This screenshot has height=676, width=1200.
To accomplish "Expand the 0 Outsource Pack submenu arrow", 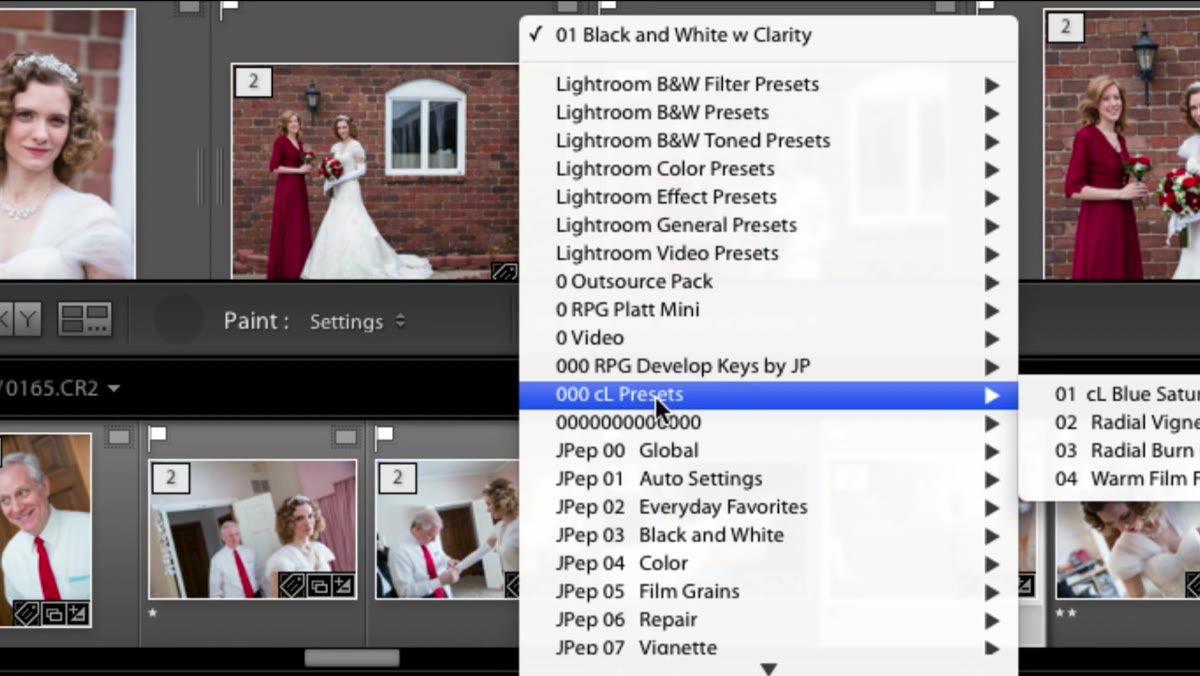I will tap(991, 282).
